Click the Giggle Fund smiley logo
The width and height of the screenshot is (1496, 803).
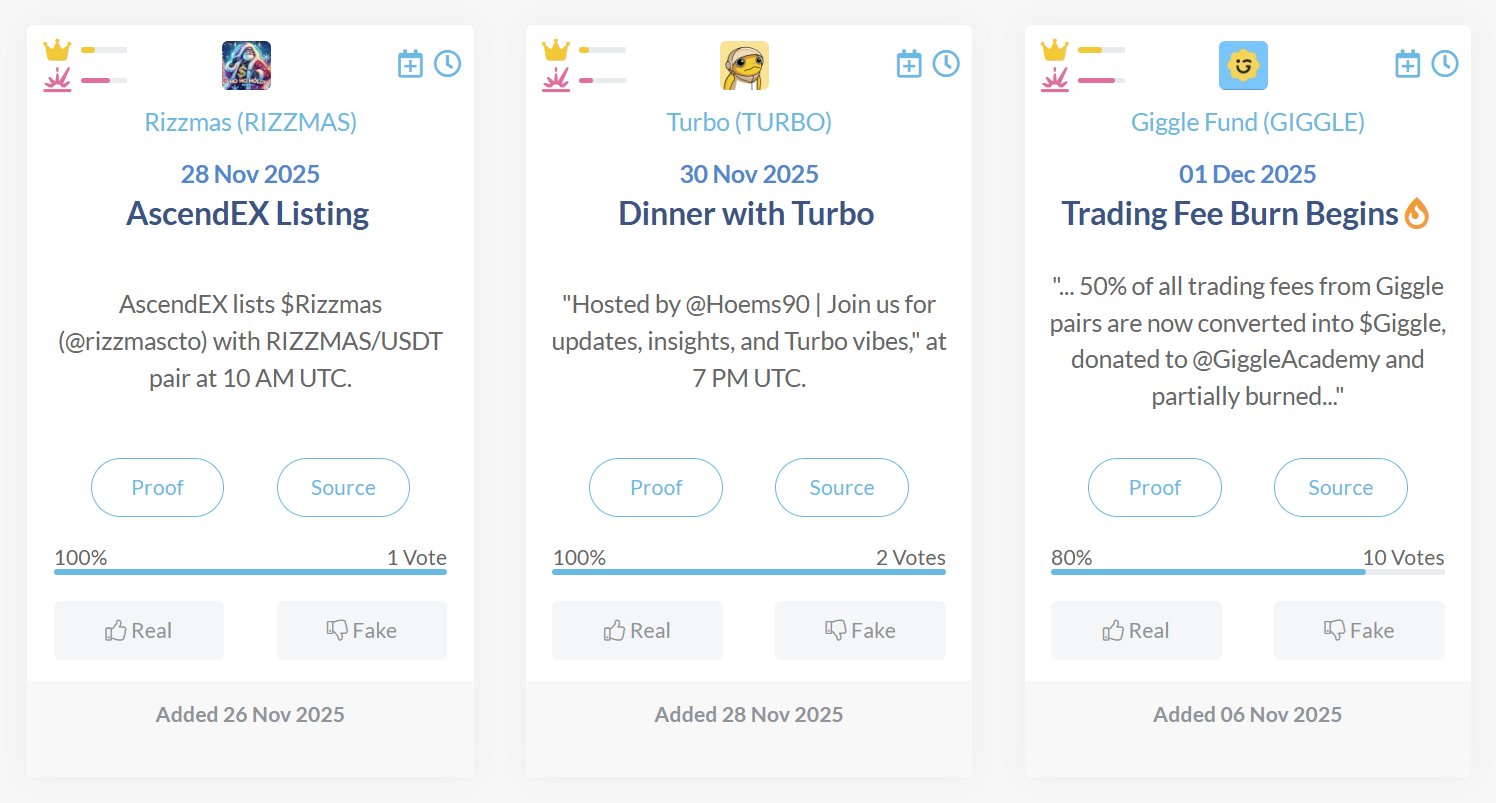click(x=1243, y=65)
